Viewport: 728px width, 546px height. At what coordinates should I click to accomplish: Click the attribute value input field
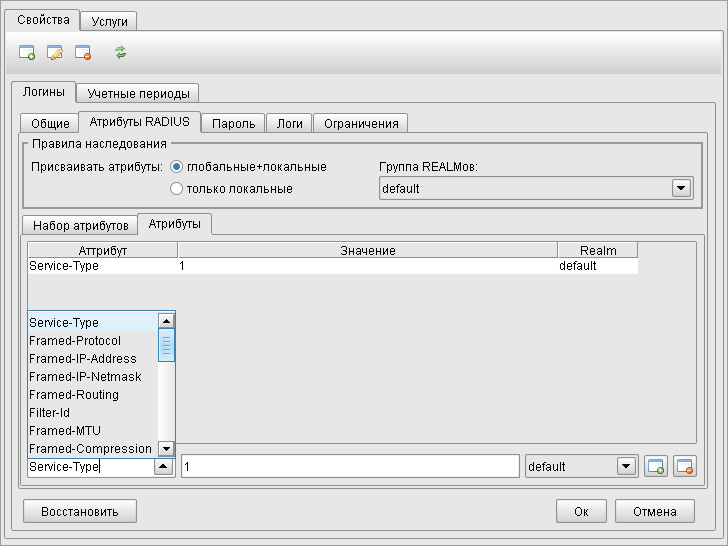click(349, 466)
